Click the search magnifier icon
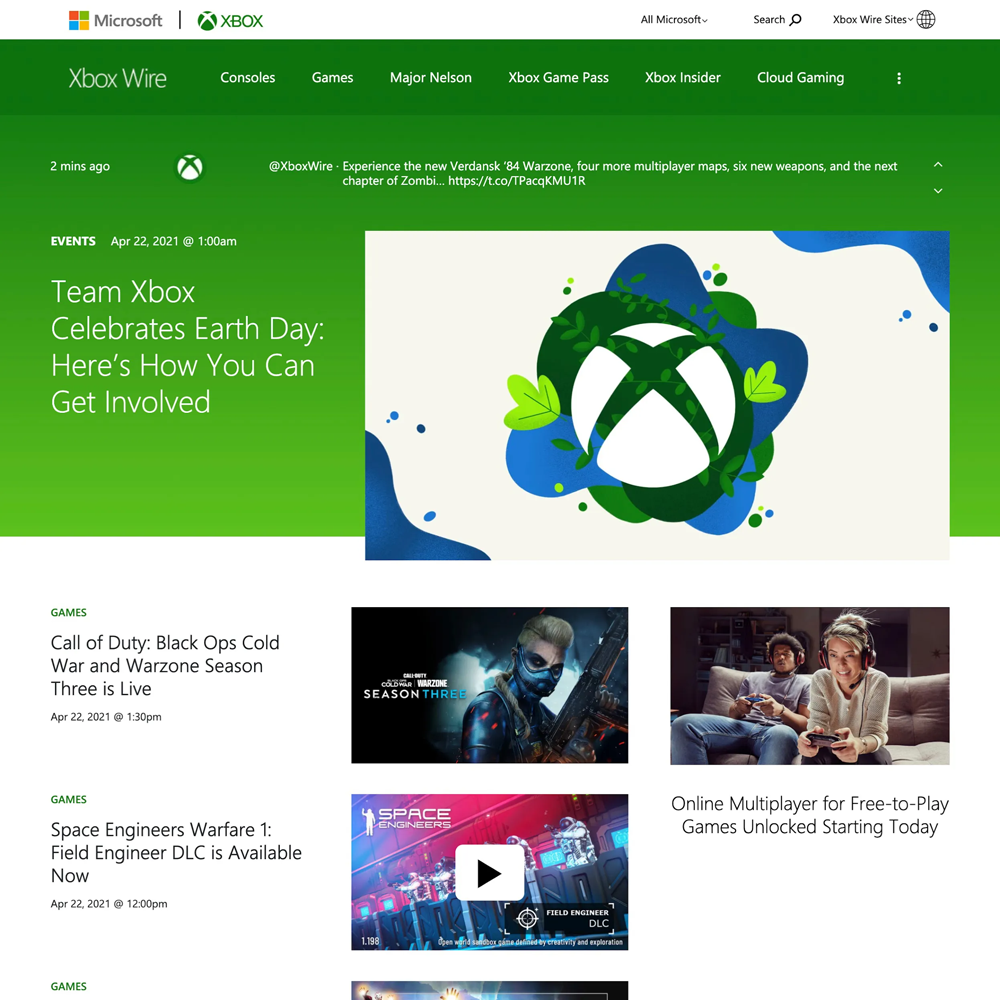 pyautogui.click(x=796, y=20)
